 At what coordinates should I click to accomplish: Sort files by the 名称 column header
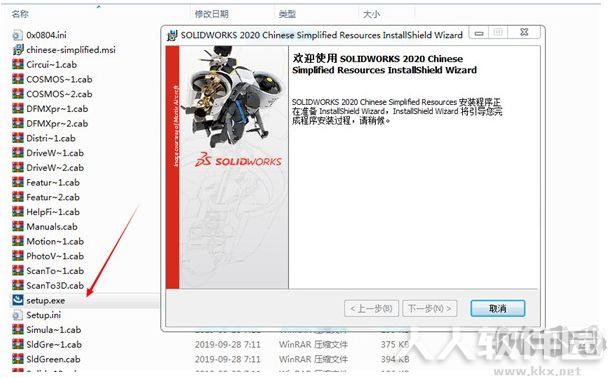[20, 14]
